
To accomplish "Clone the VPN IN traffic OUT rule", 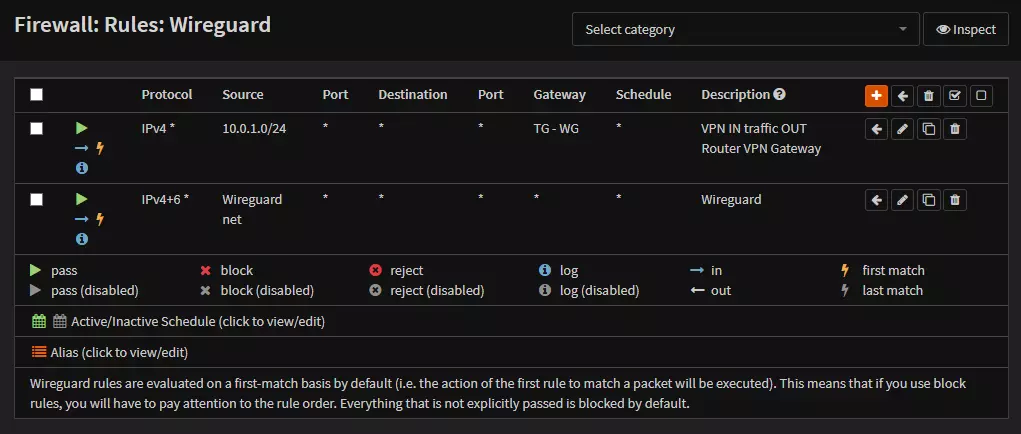I will (929, 129).
